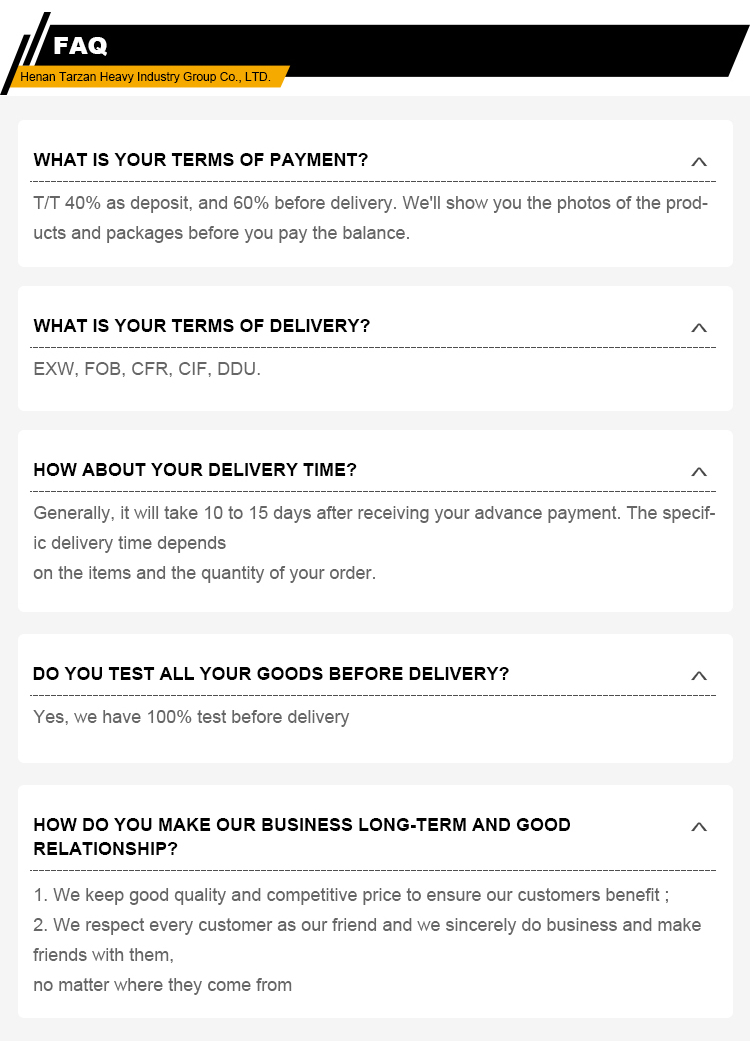Click the 'respect every customer' answer line
The height and width of the screenshot is (1041, 750).
click(367, 940)
